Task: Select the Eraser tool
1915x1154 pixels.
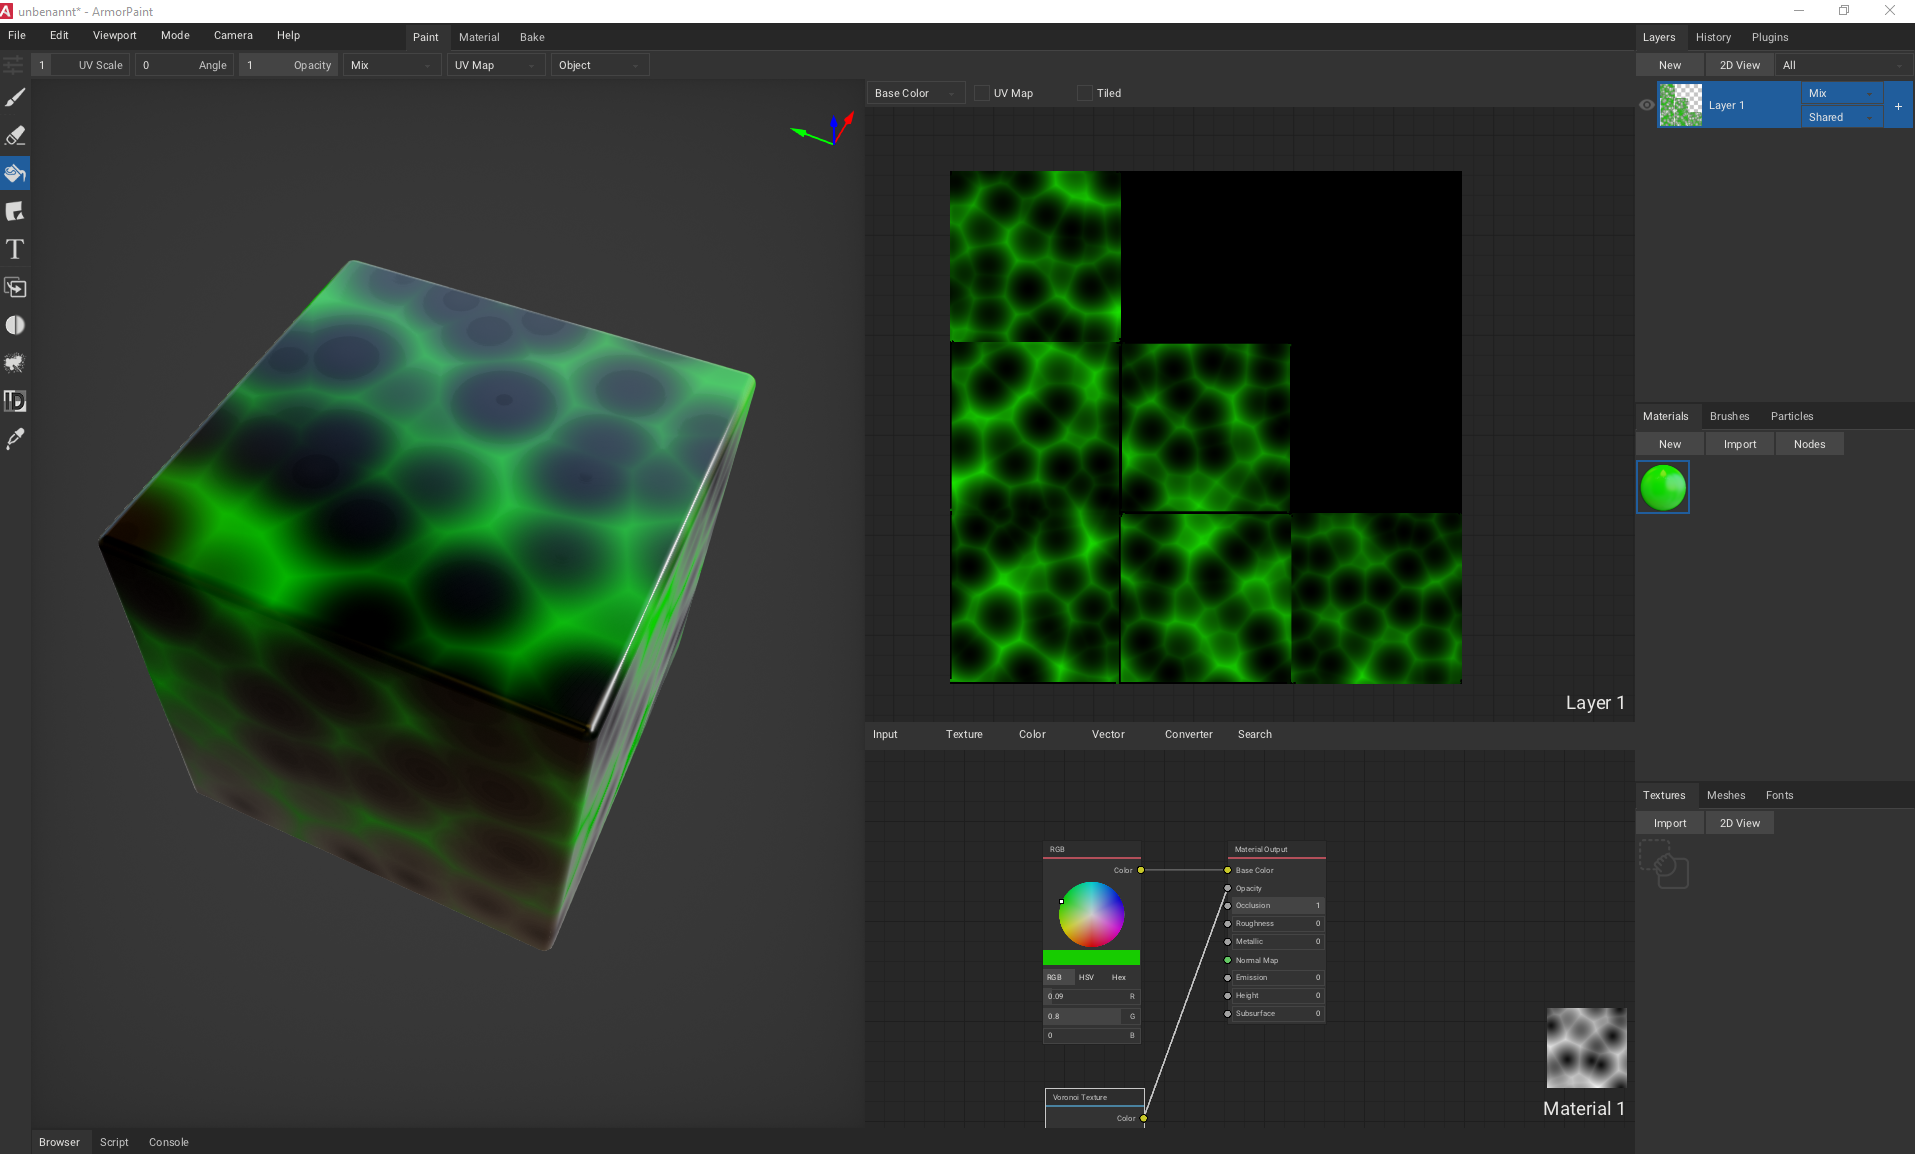Action: 15,135
